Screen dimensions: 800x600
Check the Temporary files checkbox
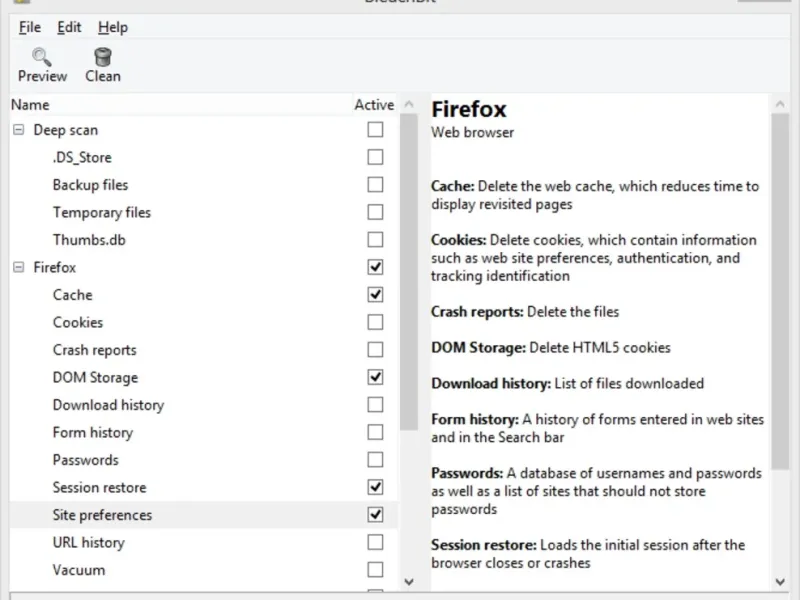(x=375, y=212)
